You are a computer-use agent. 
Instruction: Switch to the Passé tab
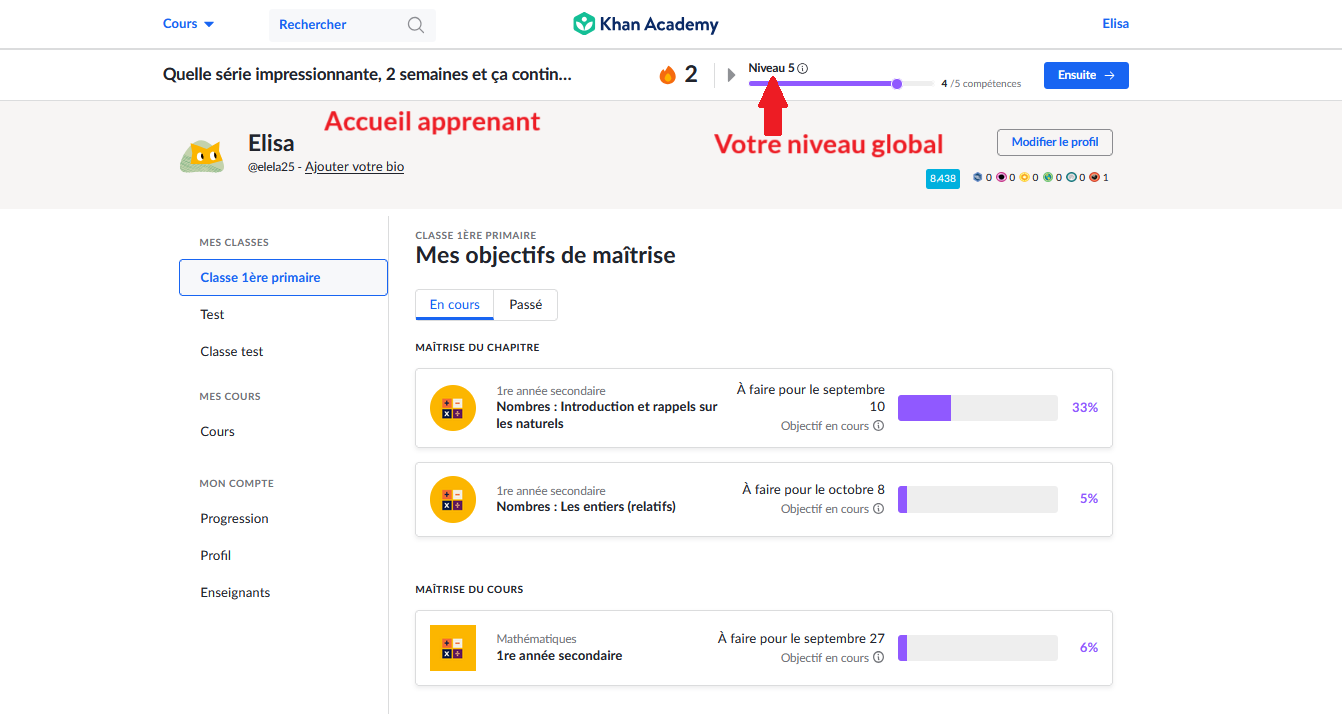coord(526,305)
